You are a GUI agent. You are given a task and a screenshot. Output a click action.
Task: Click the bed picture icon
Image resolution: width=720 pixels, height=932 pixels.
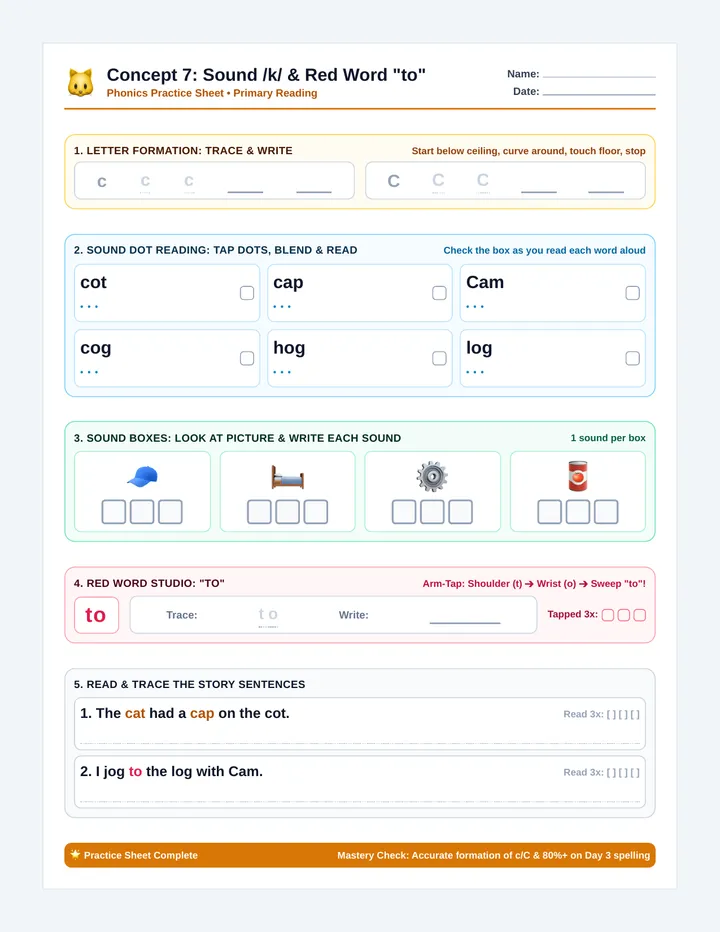tap(288, 477)
